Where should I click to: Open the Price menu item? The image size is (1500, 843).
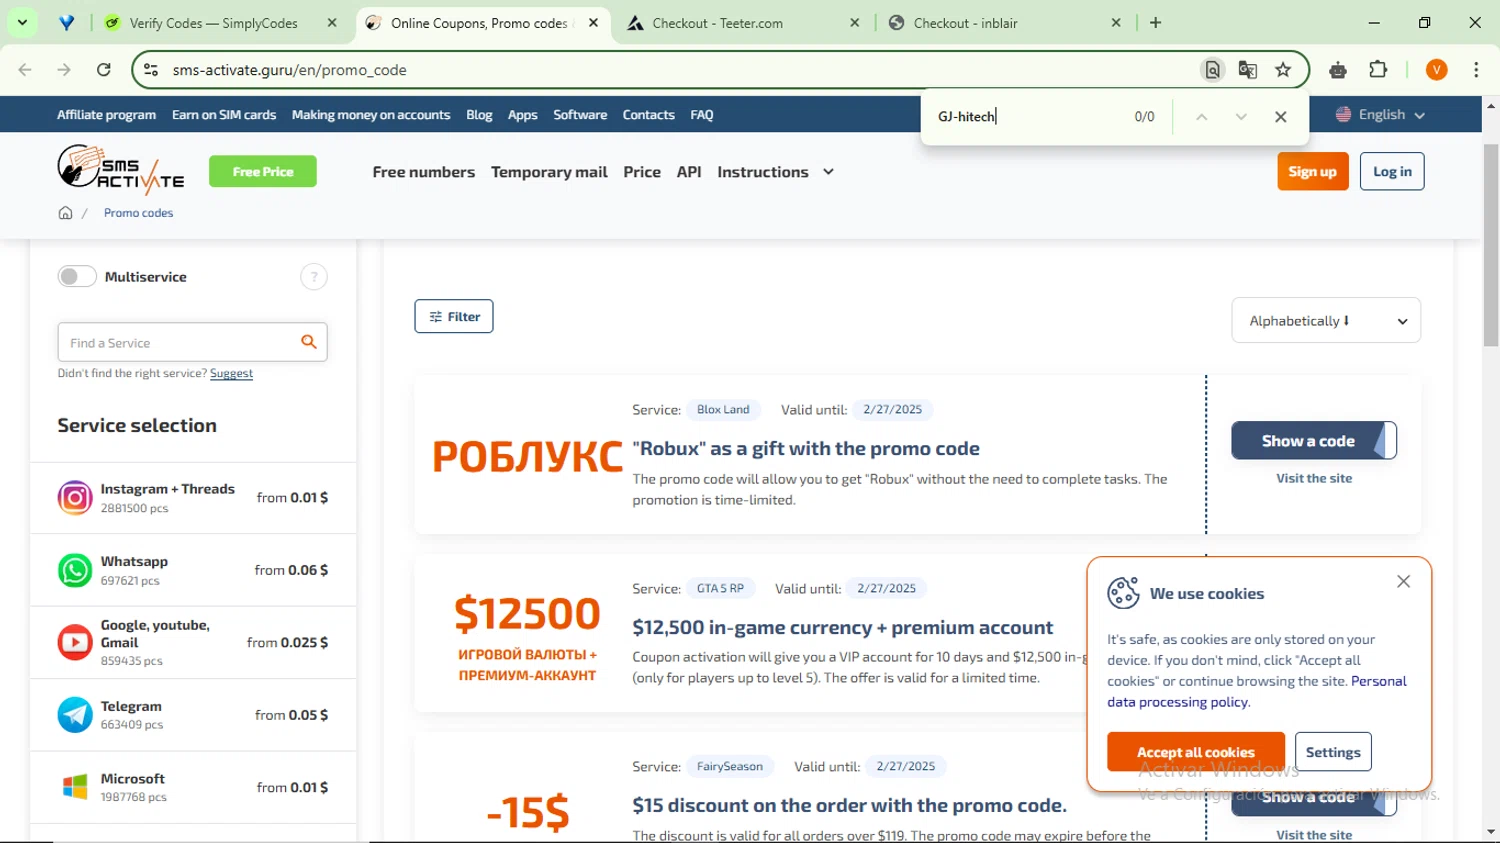click(x=642, y=172)
